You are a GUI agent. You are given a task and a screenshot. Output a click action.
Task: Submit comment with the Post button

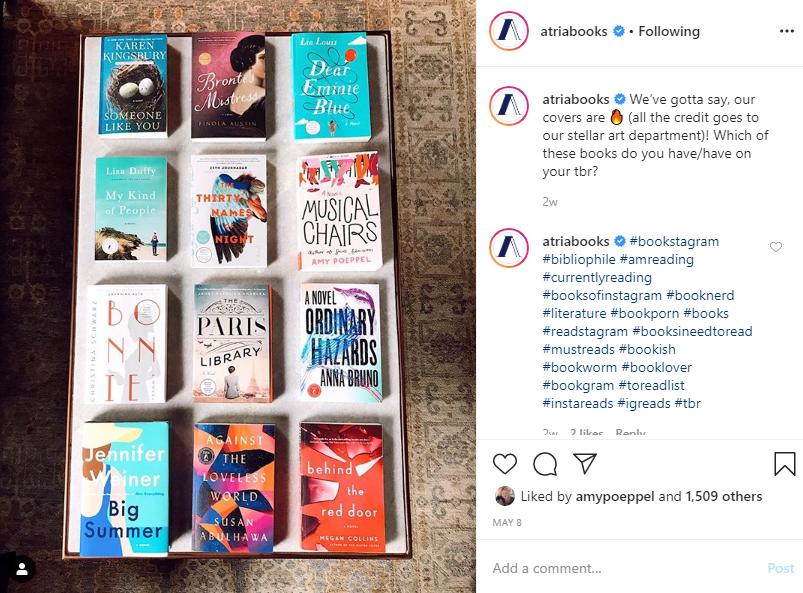780,568
